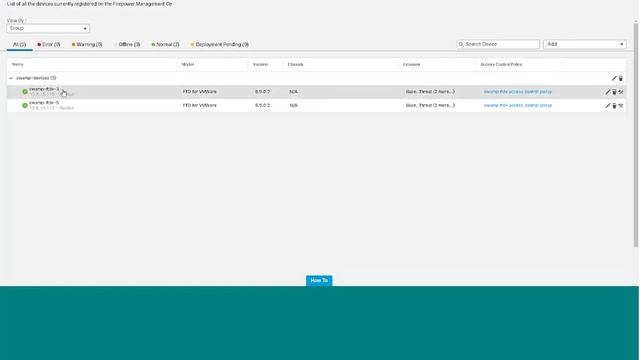
Task: Click green health status icon of swamp-ftdv-3
Action: pyautogui.click(x=25, y=92)
